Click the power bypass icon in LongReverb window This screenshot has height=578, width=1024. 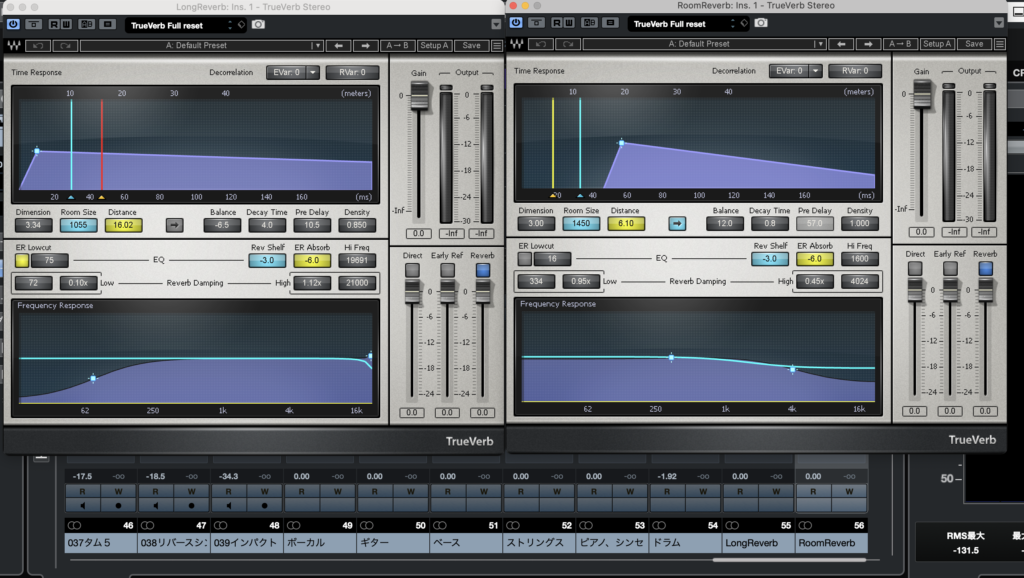[x=12, y=23]
